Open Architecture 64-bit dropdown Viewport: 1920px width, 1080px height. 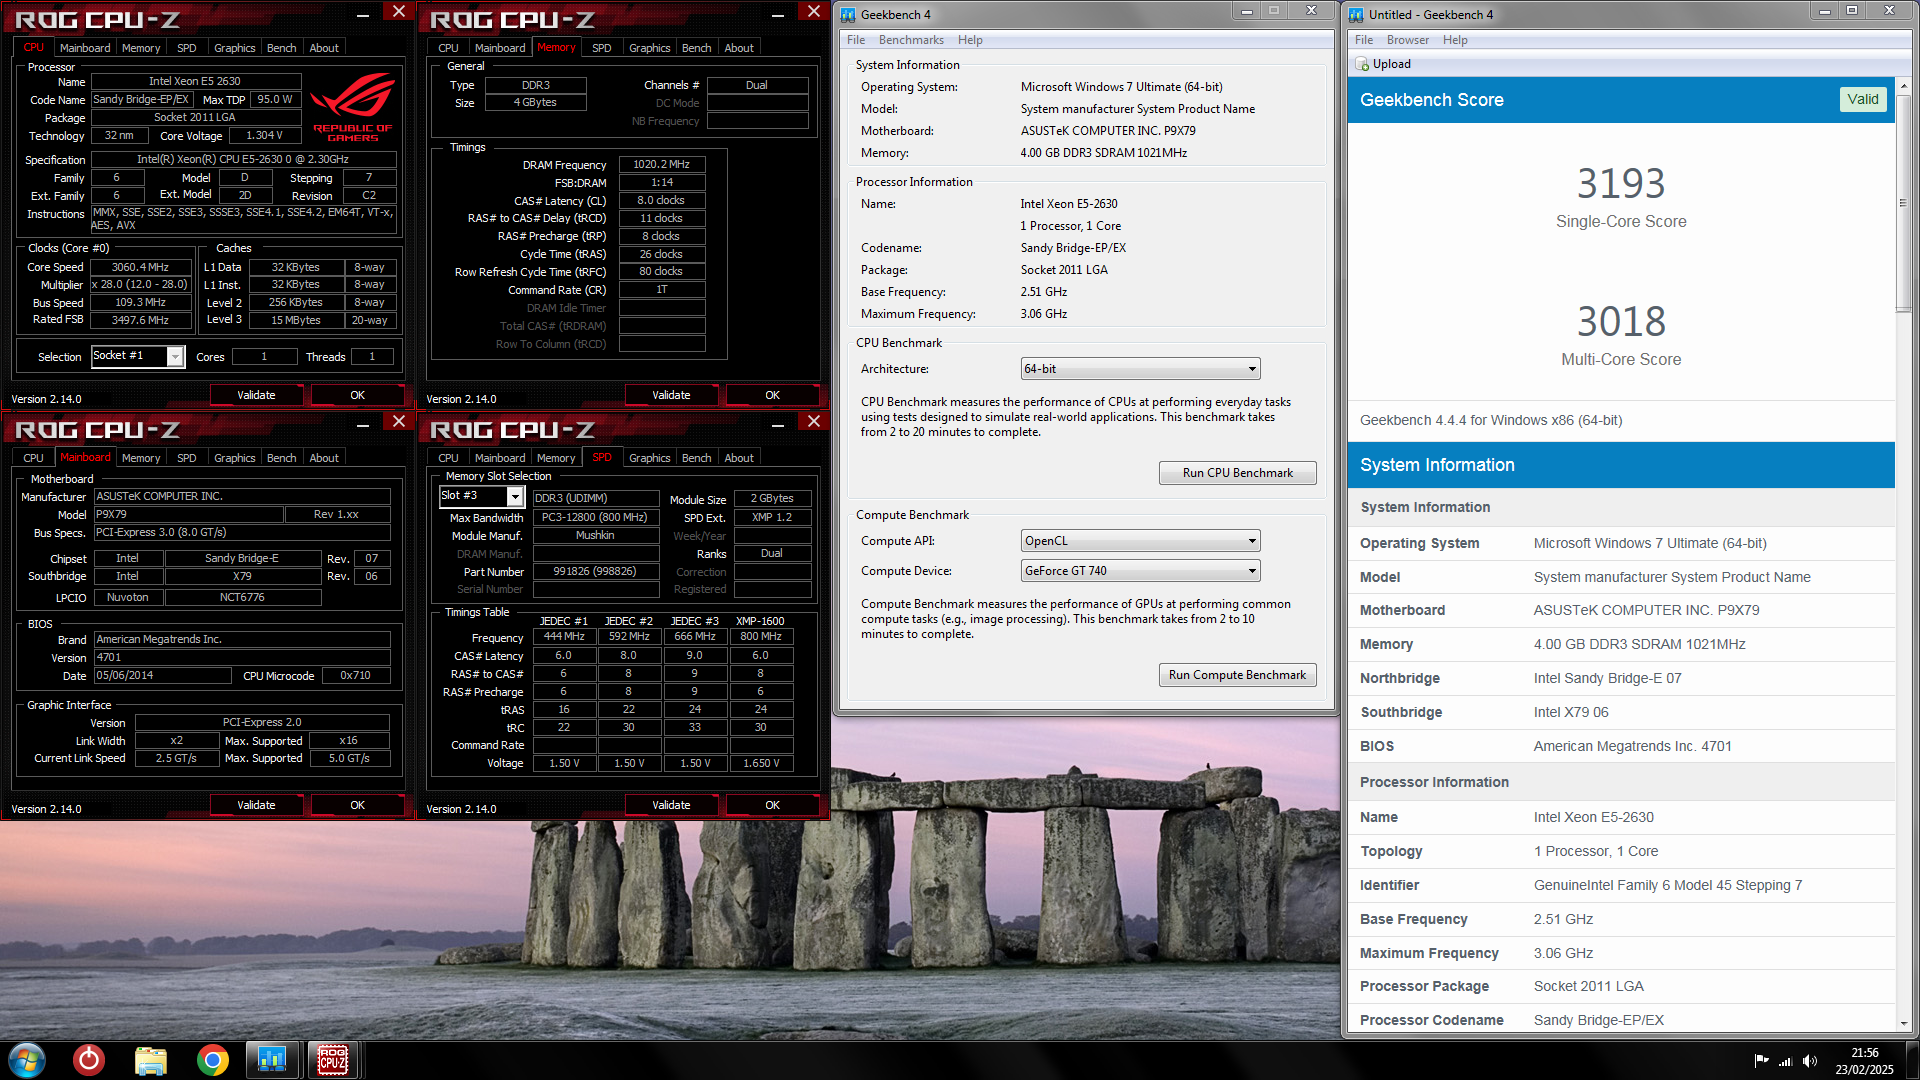point(1140,369)
